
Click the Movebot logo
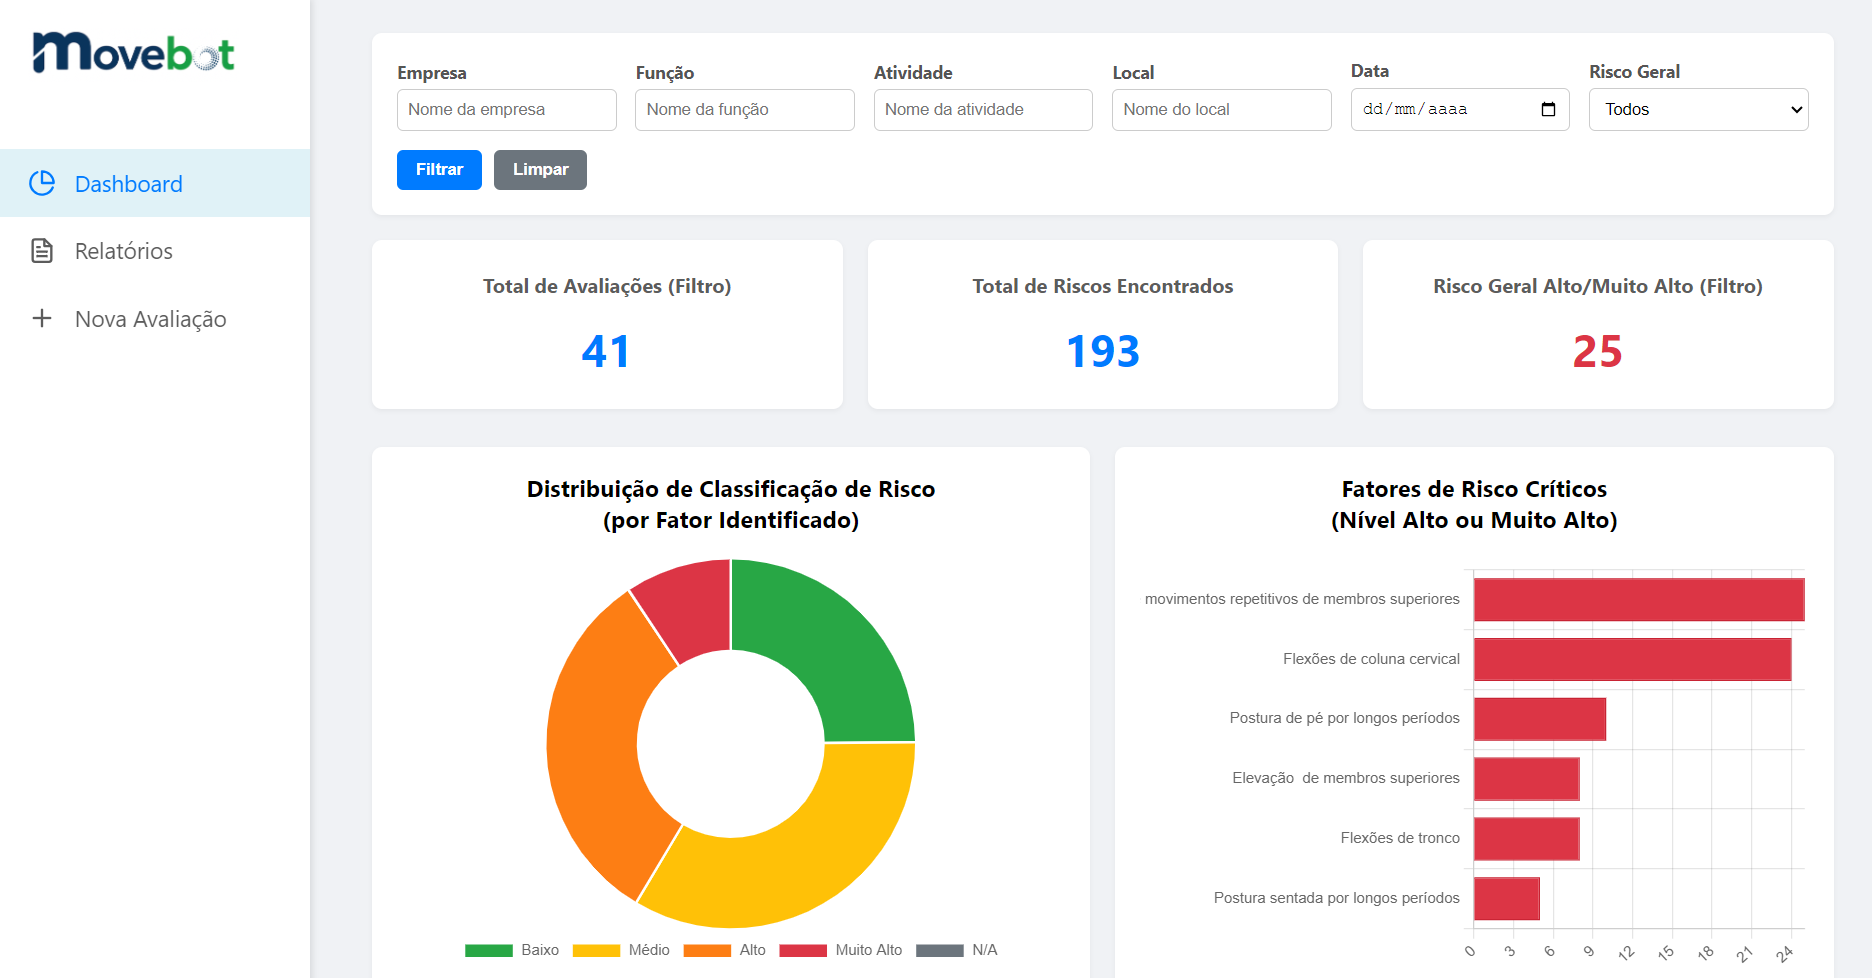pos(133,53)
